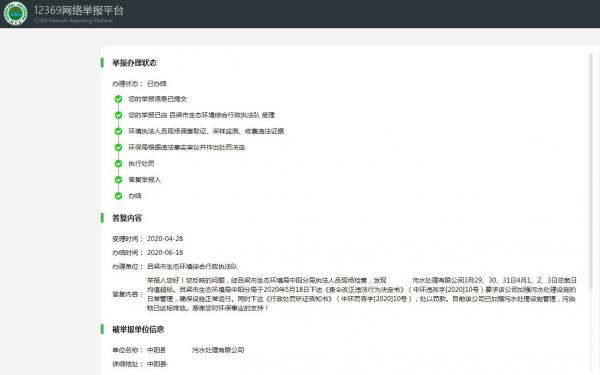Click the 受理时间 date 2020-04-28
600x375 pixels.
pos(165,239)
